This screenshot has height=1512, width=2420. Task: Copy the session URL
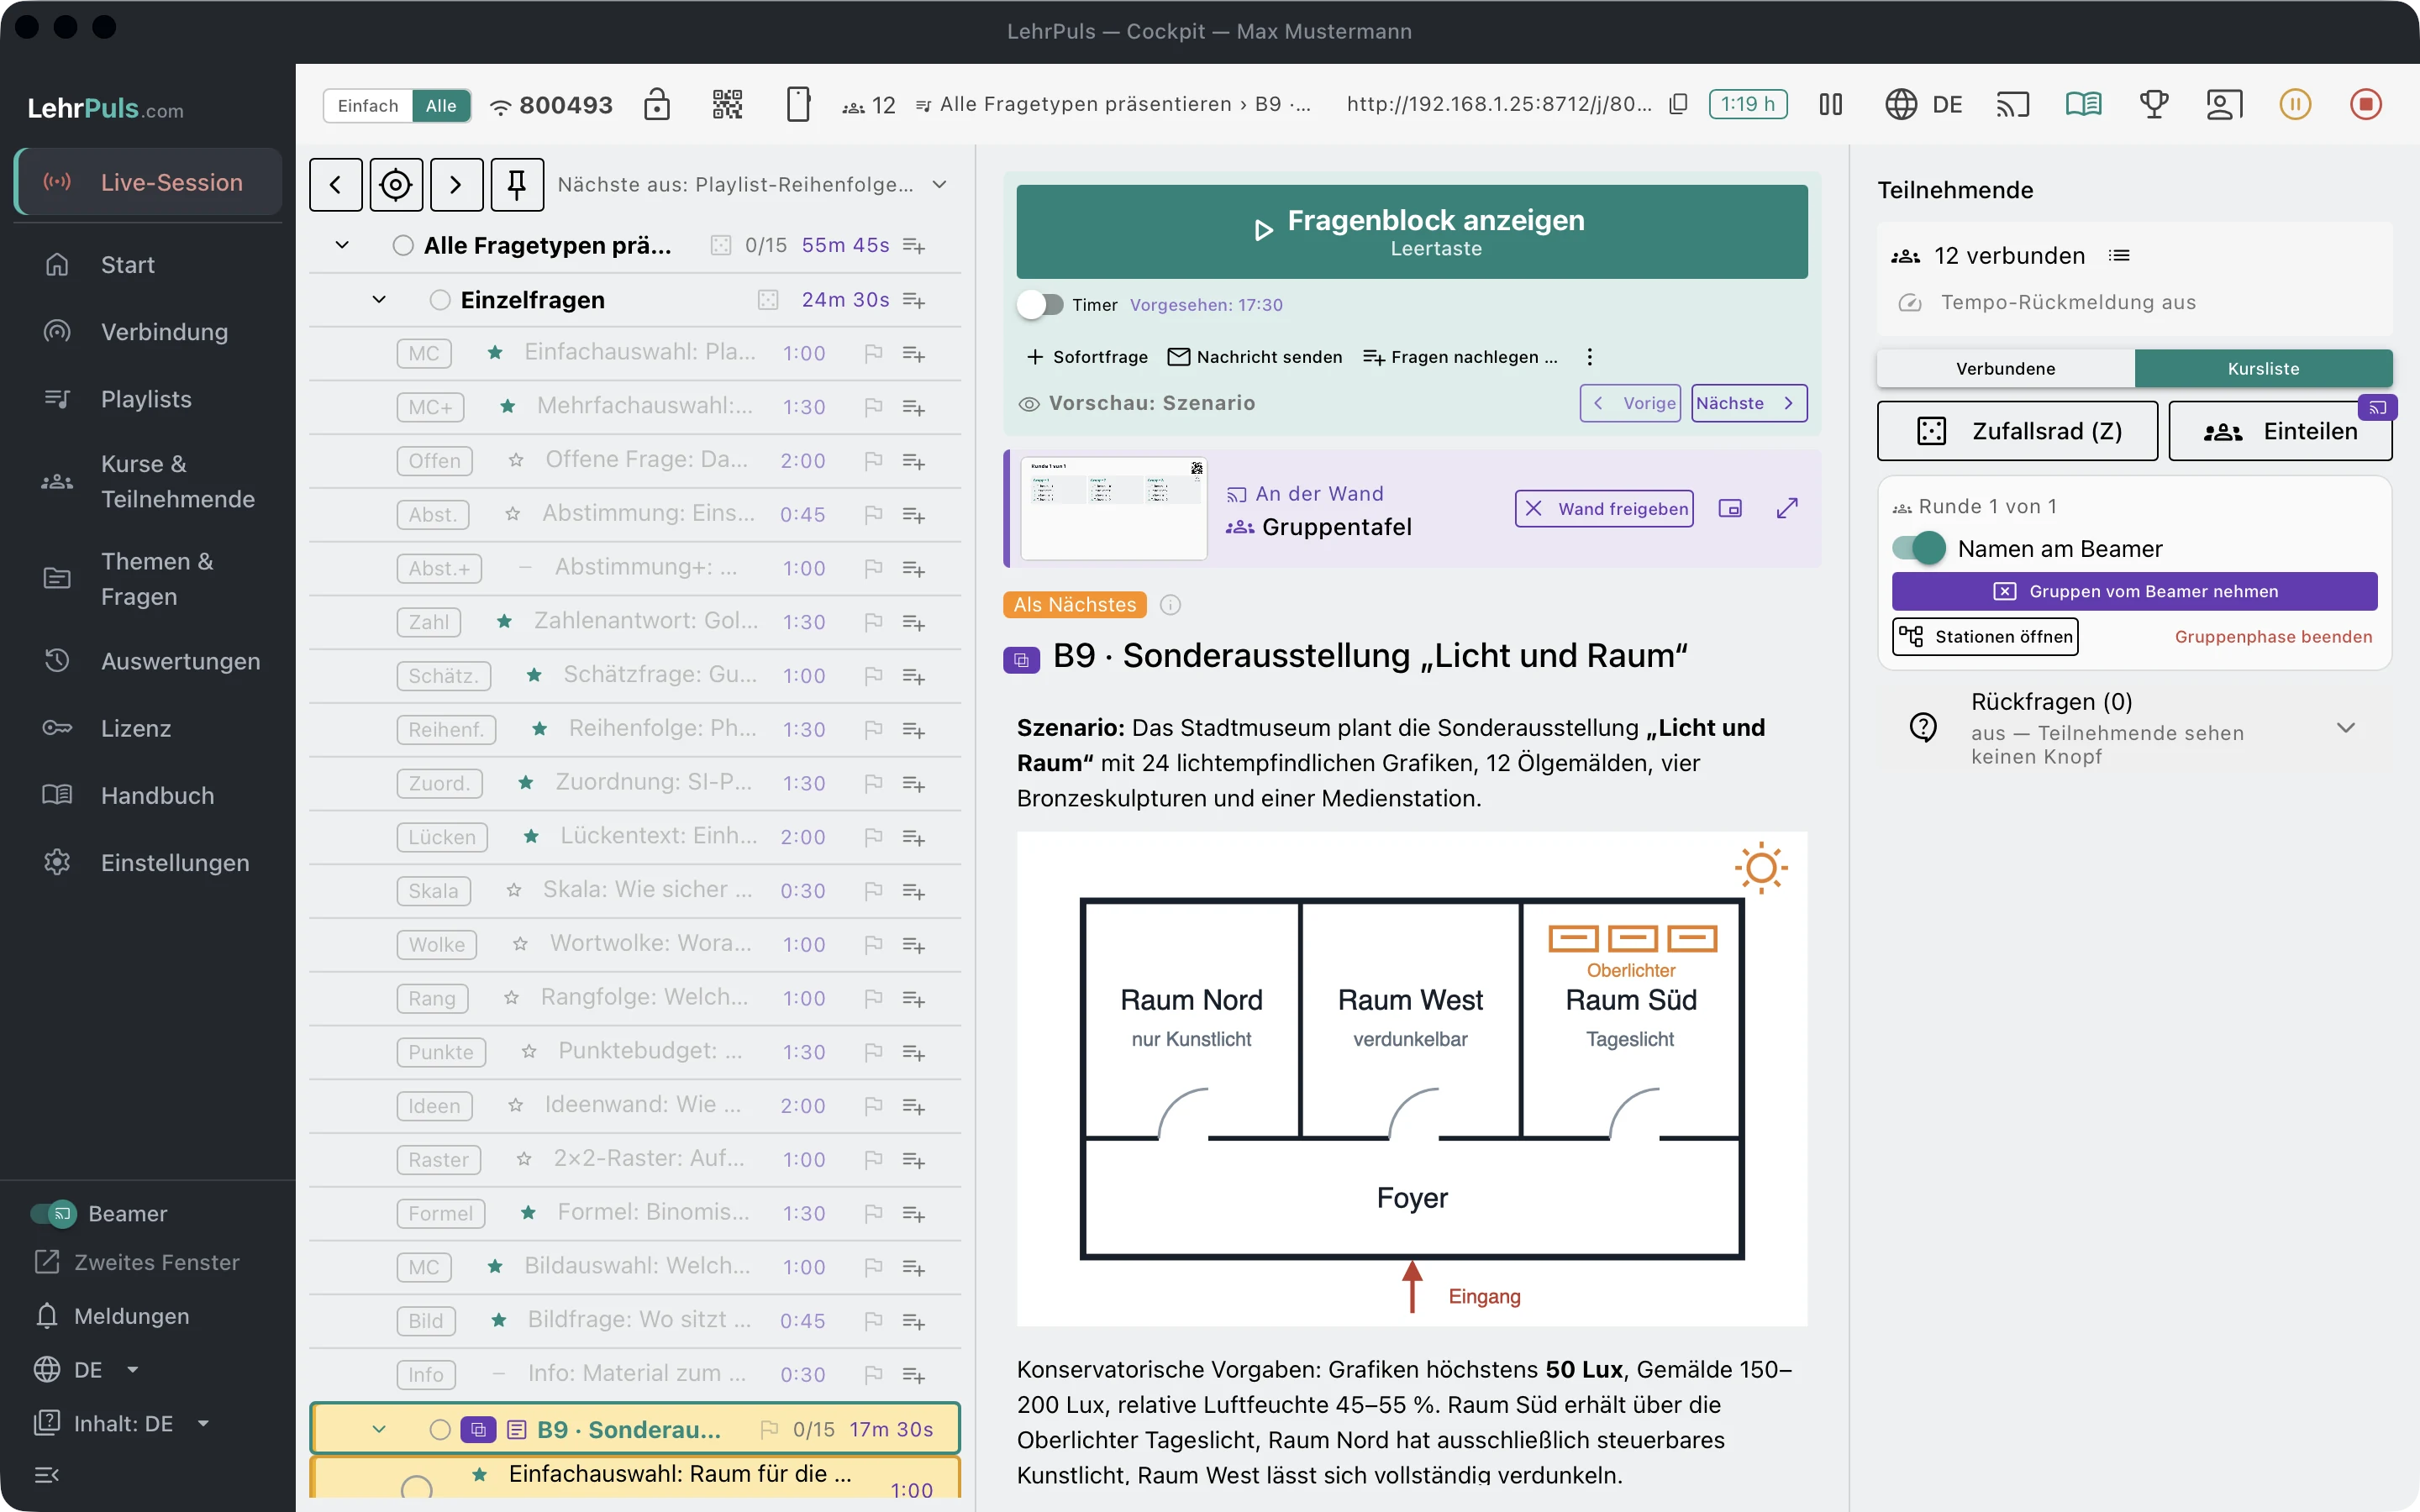point(1679,104)
